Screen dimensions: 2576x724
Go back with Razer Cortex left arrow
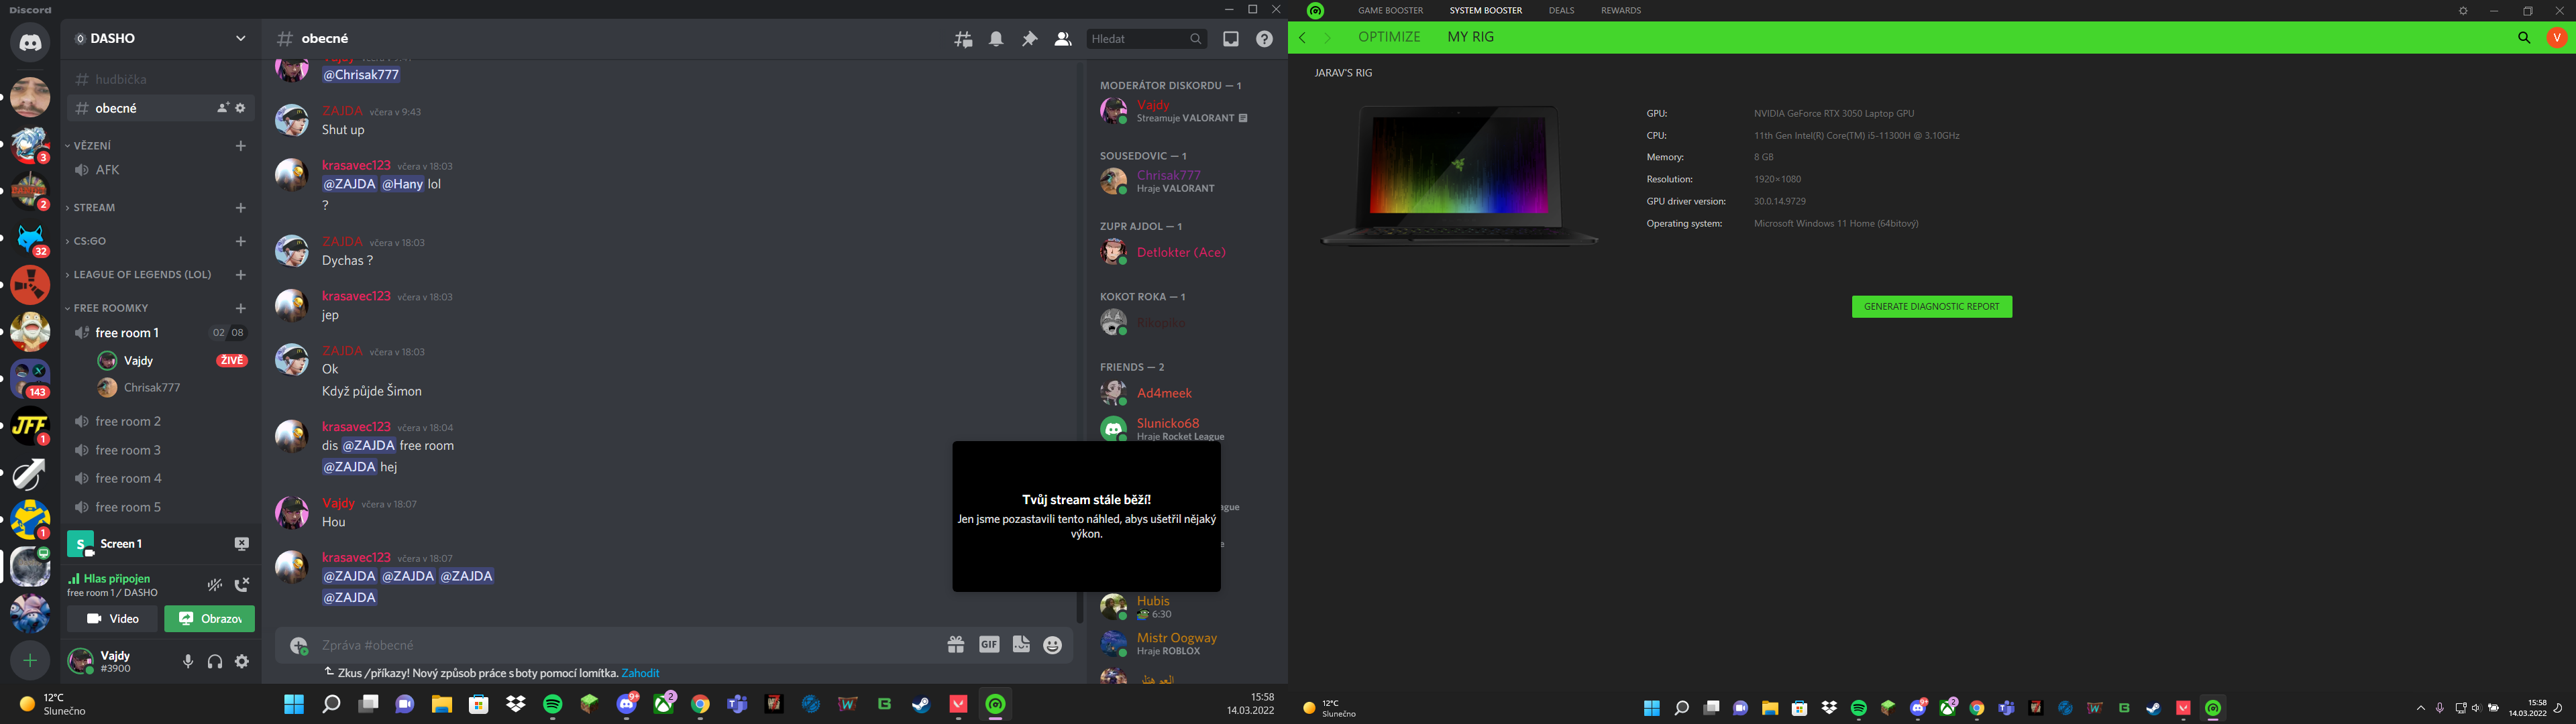[1303, 38]
